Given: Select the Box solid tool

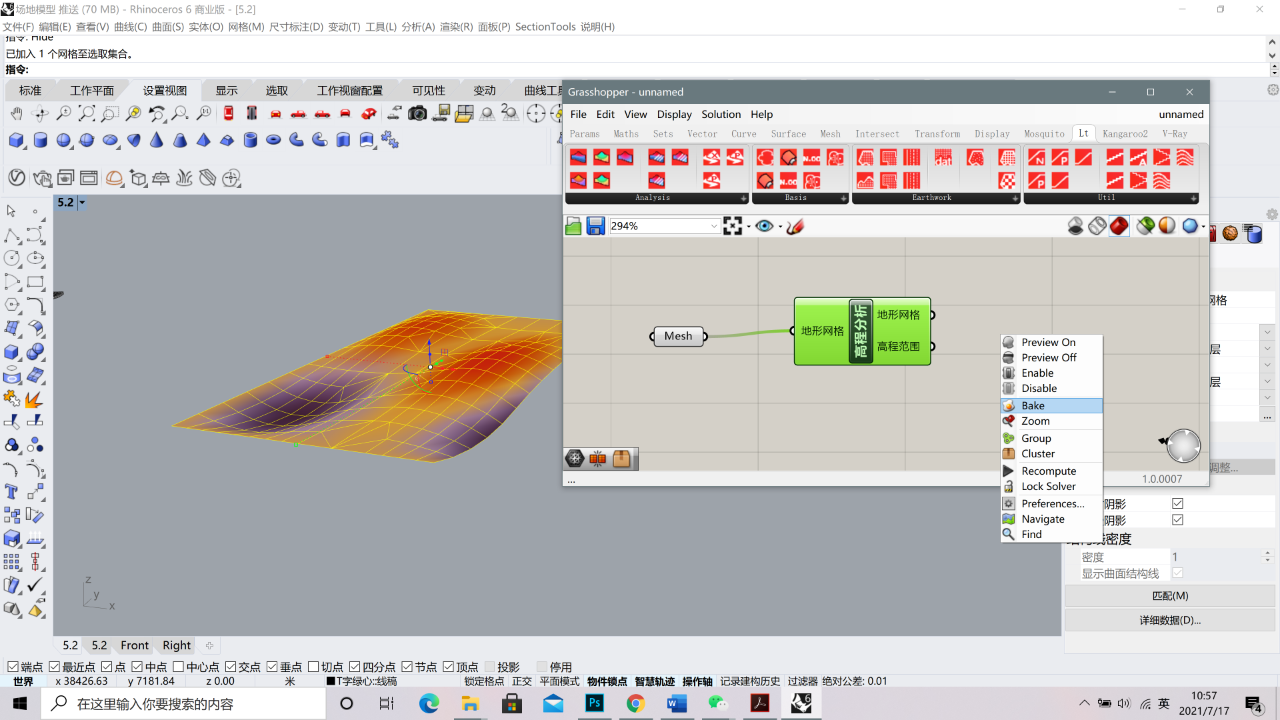Looking at the screenshot, I should pyautogui.click(x=17, y=140).
